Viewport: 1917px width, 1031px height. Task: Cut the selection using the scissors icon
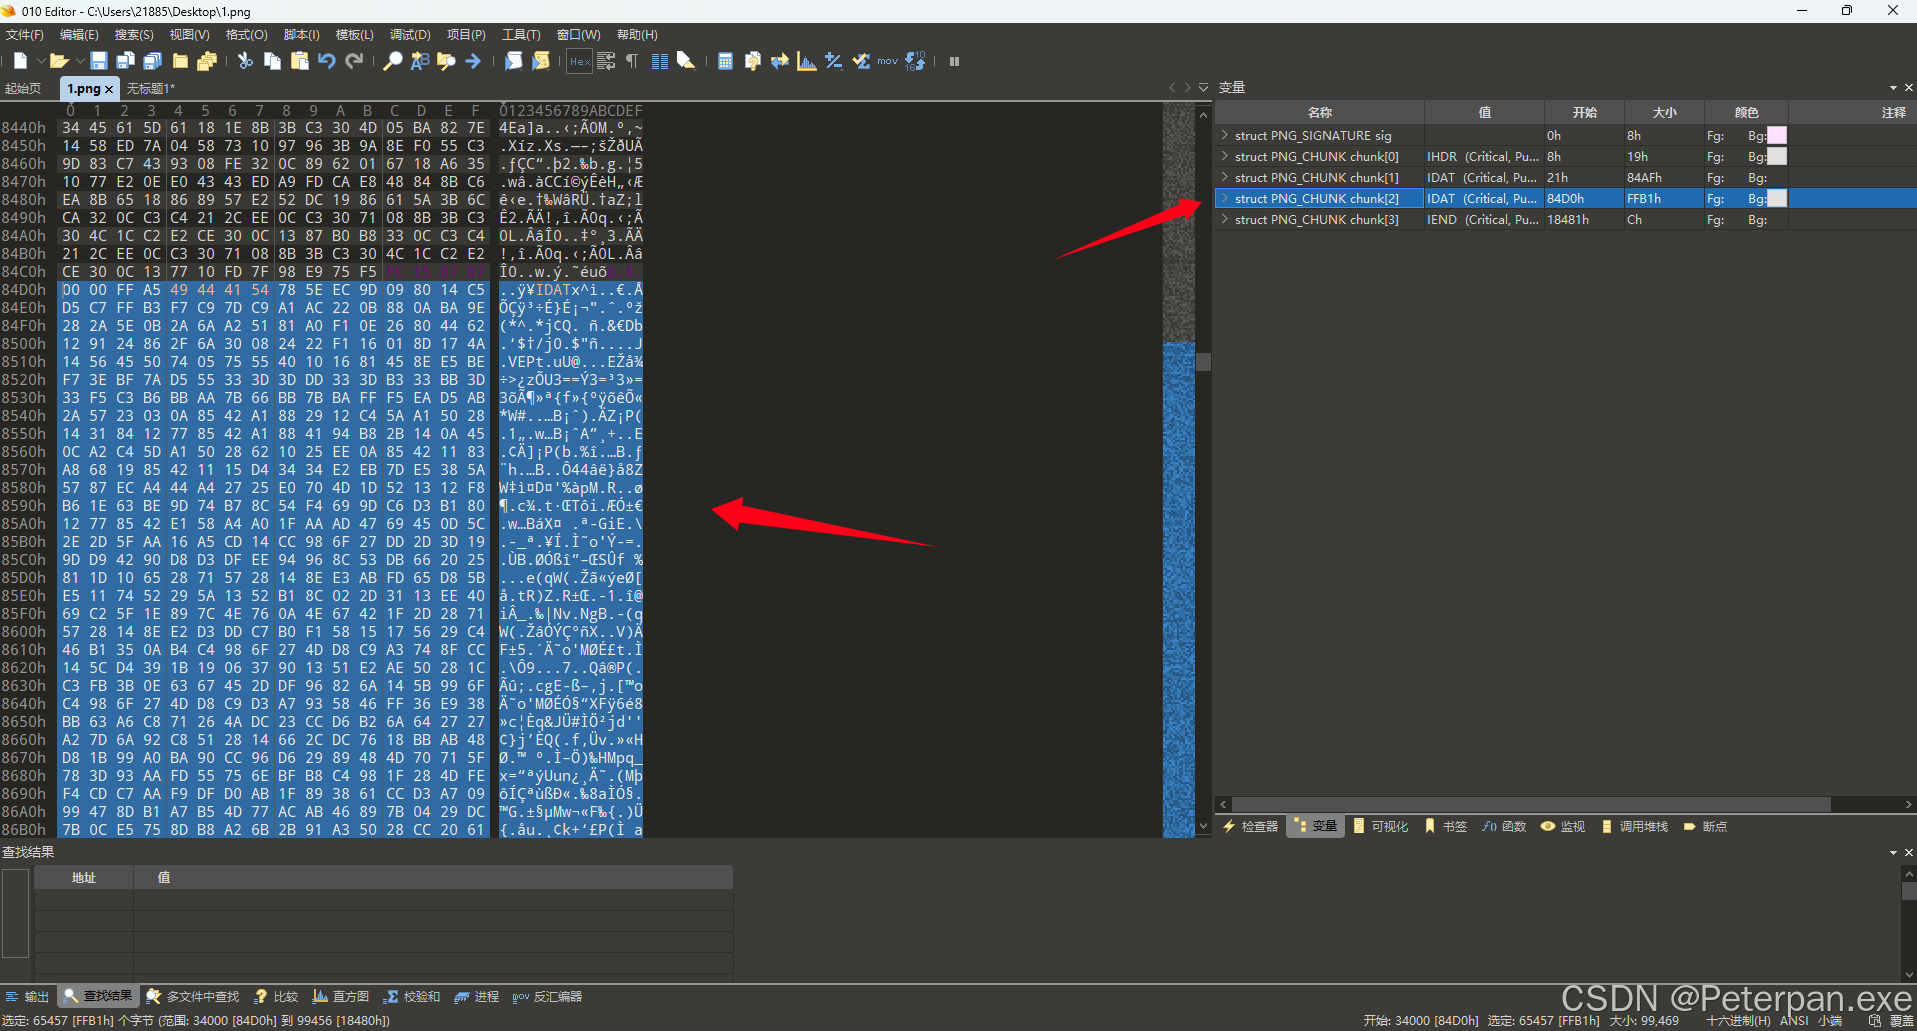point(245,61)
